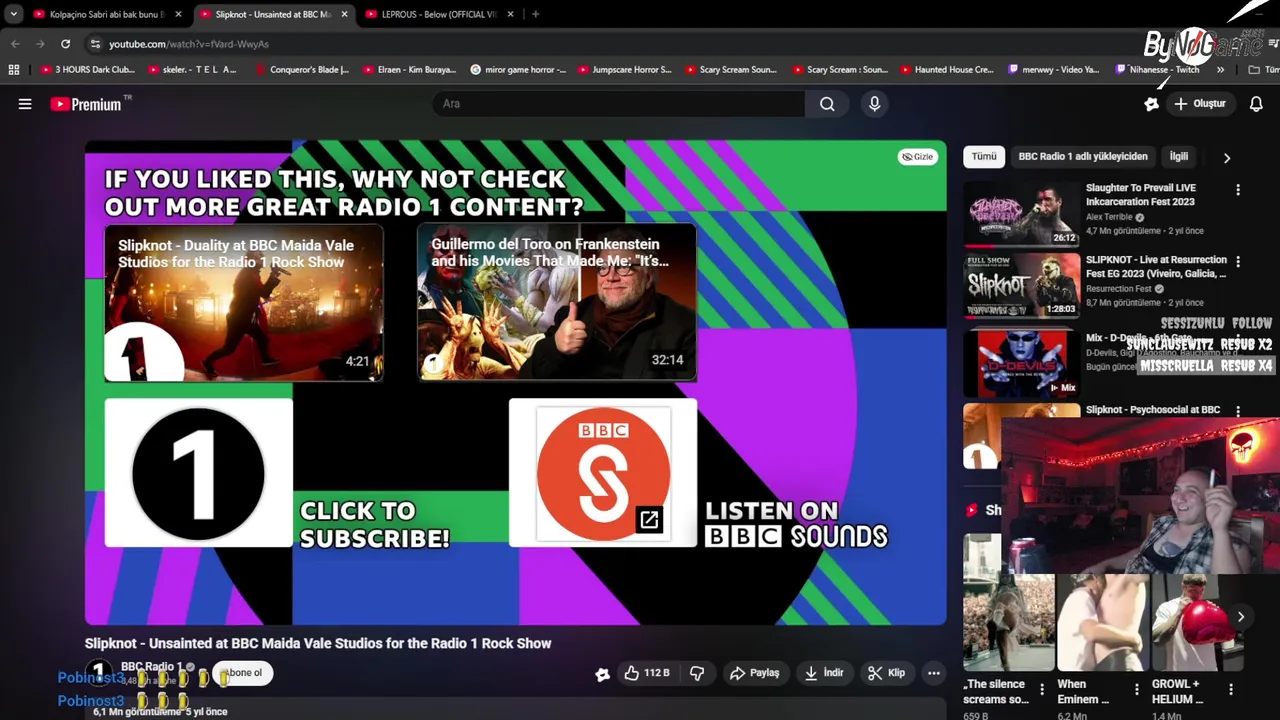Open the Slipknot - Psychosocial at BBC title
This screenshot has height=720, width=1280.
1153,410
